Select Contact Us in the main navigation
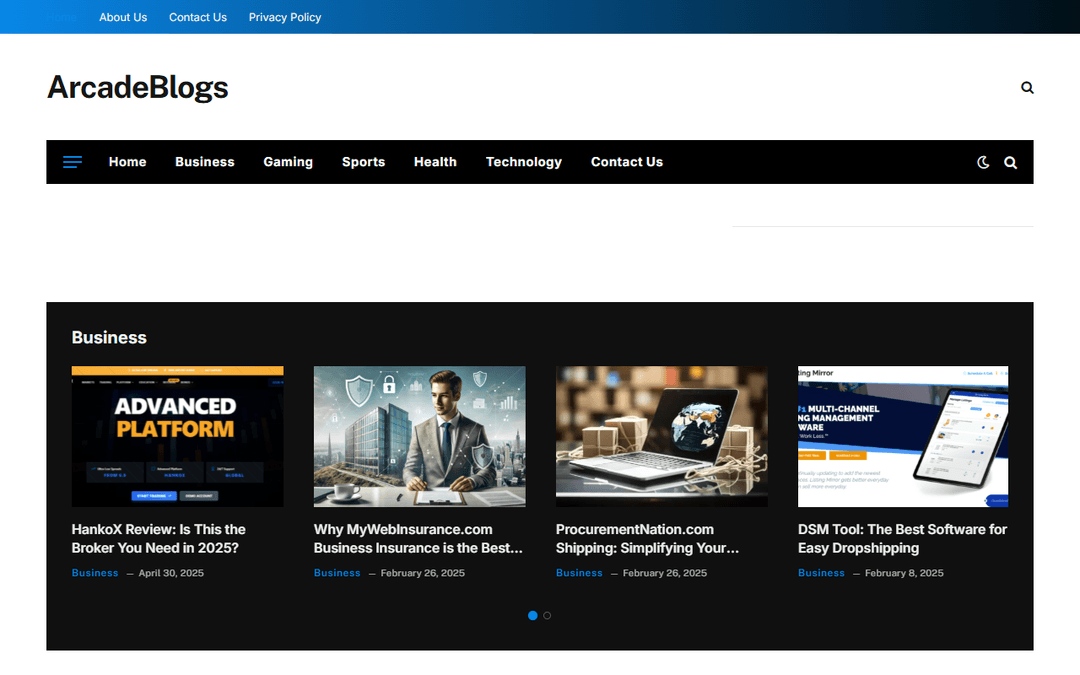Image resolution: width=1080 pixels, height=675 pixels. tap(627, 162)
